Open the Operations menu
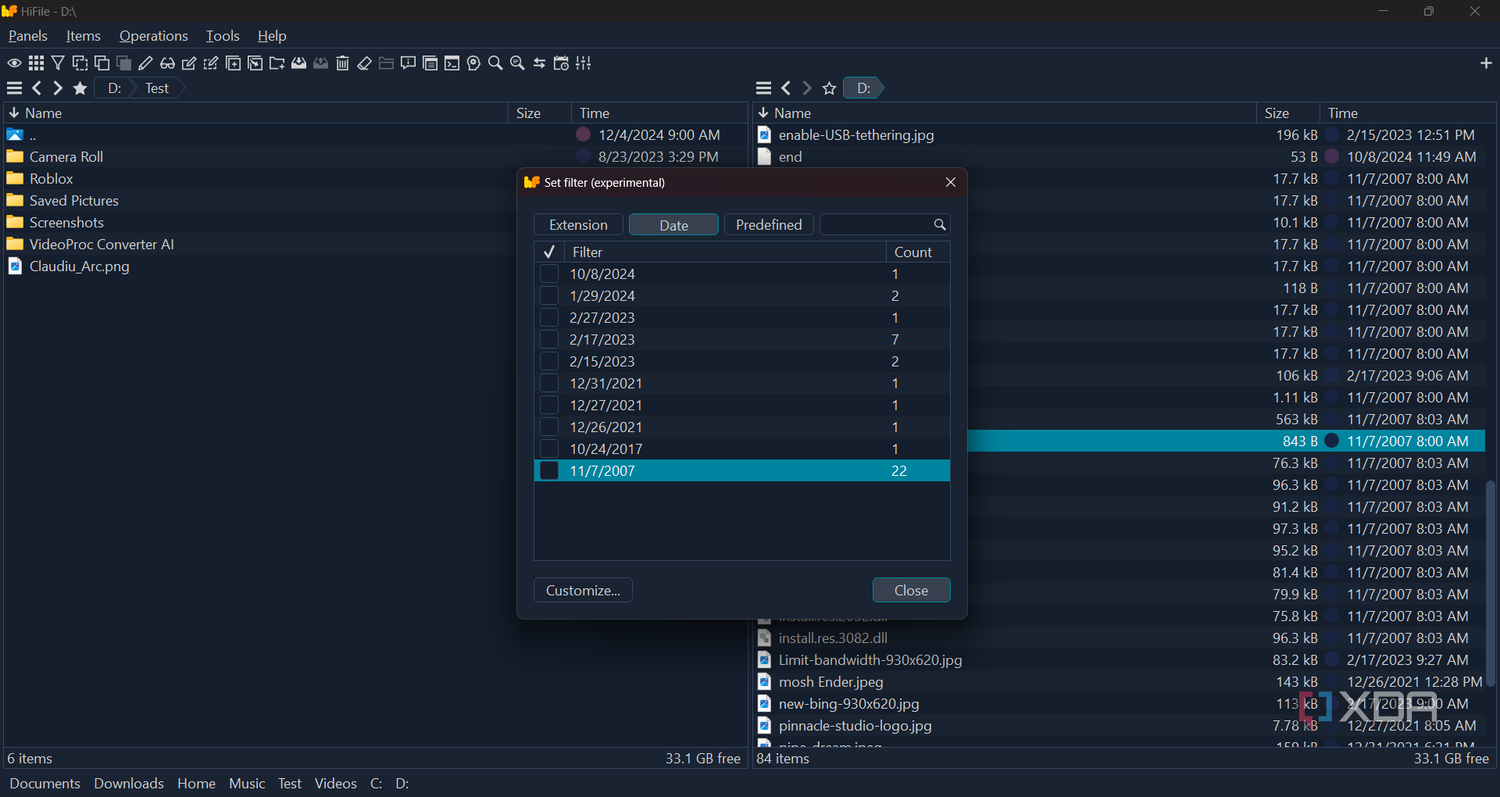1500x797 pixels. [x=153, y=36]
